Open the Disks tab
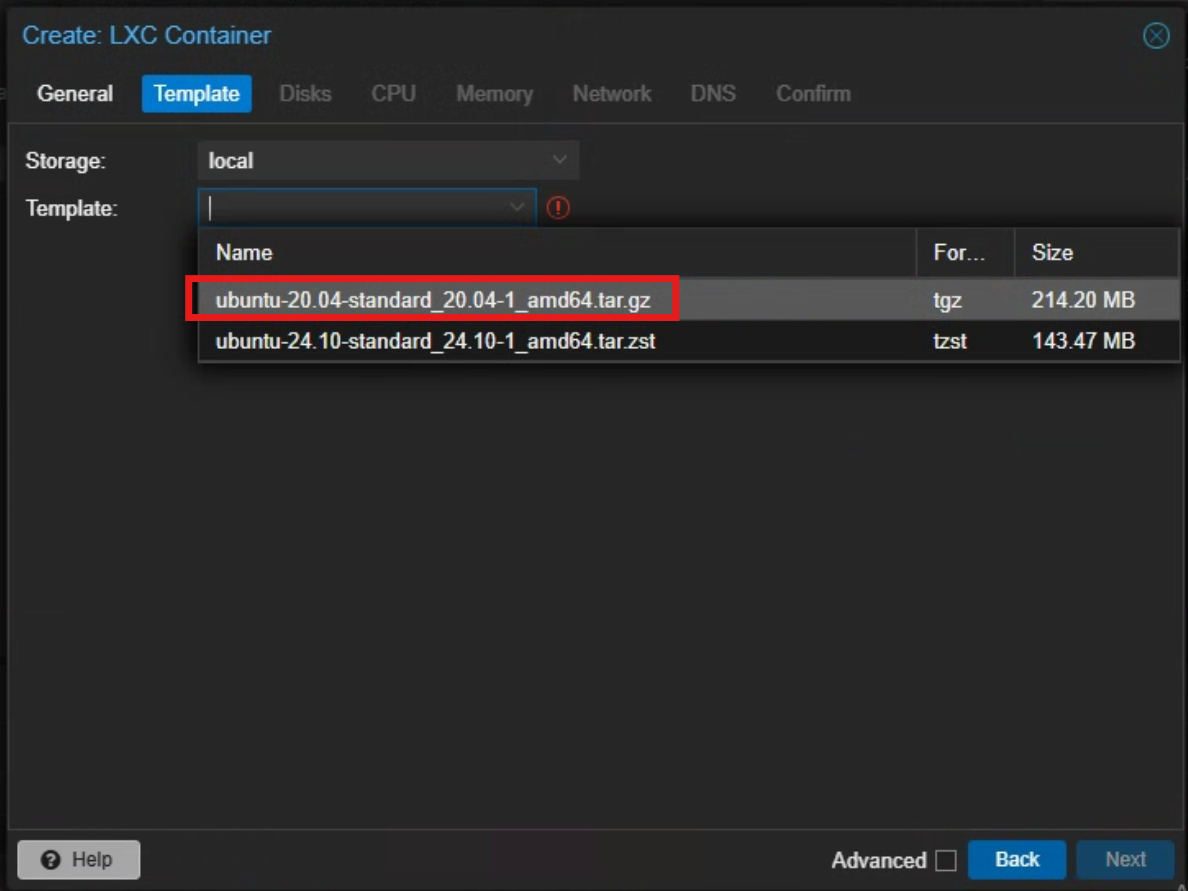 click(305, 94)
